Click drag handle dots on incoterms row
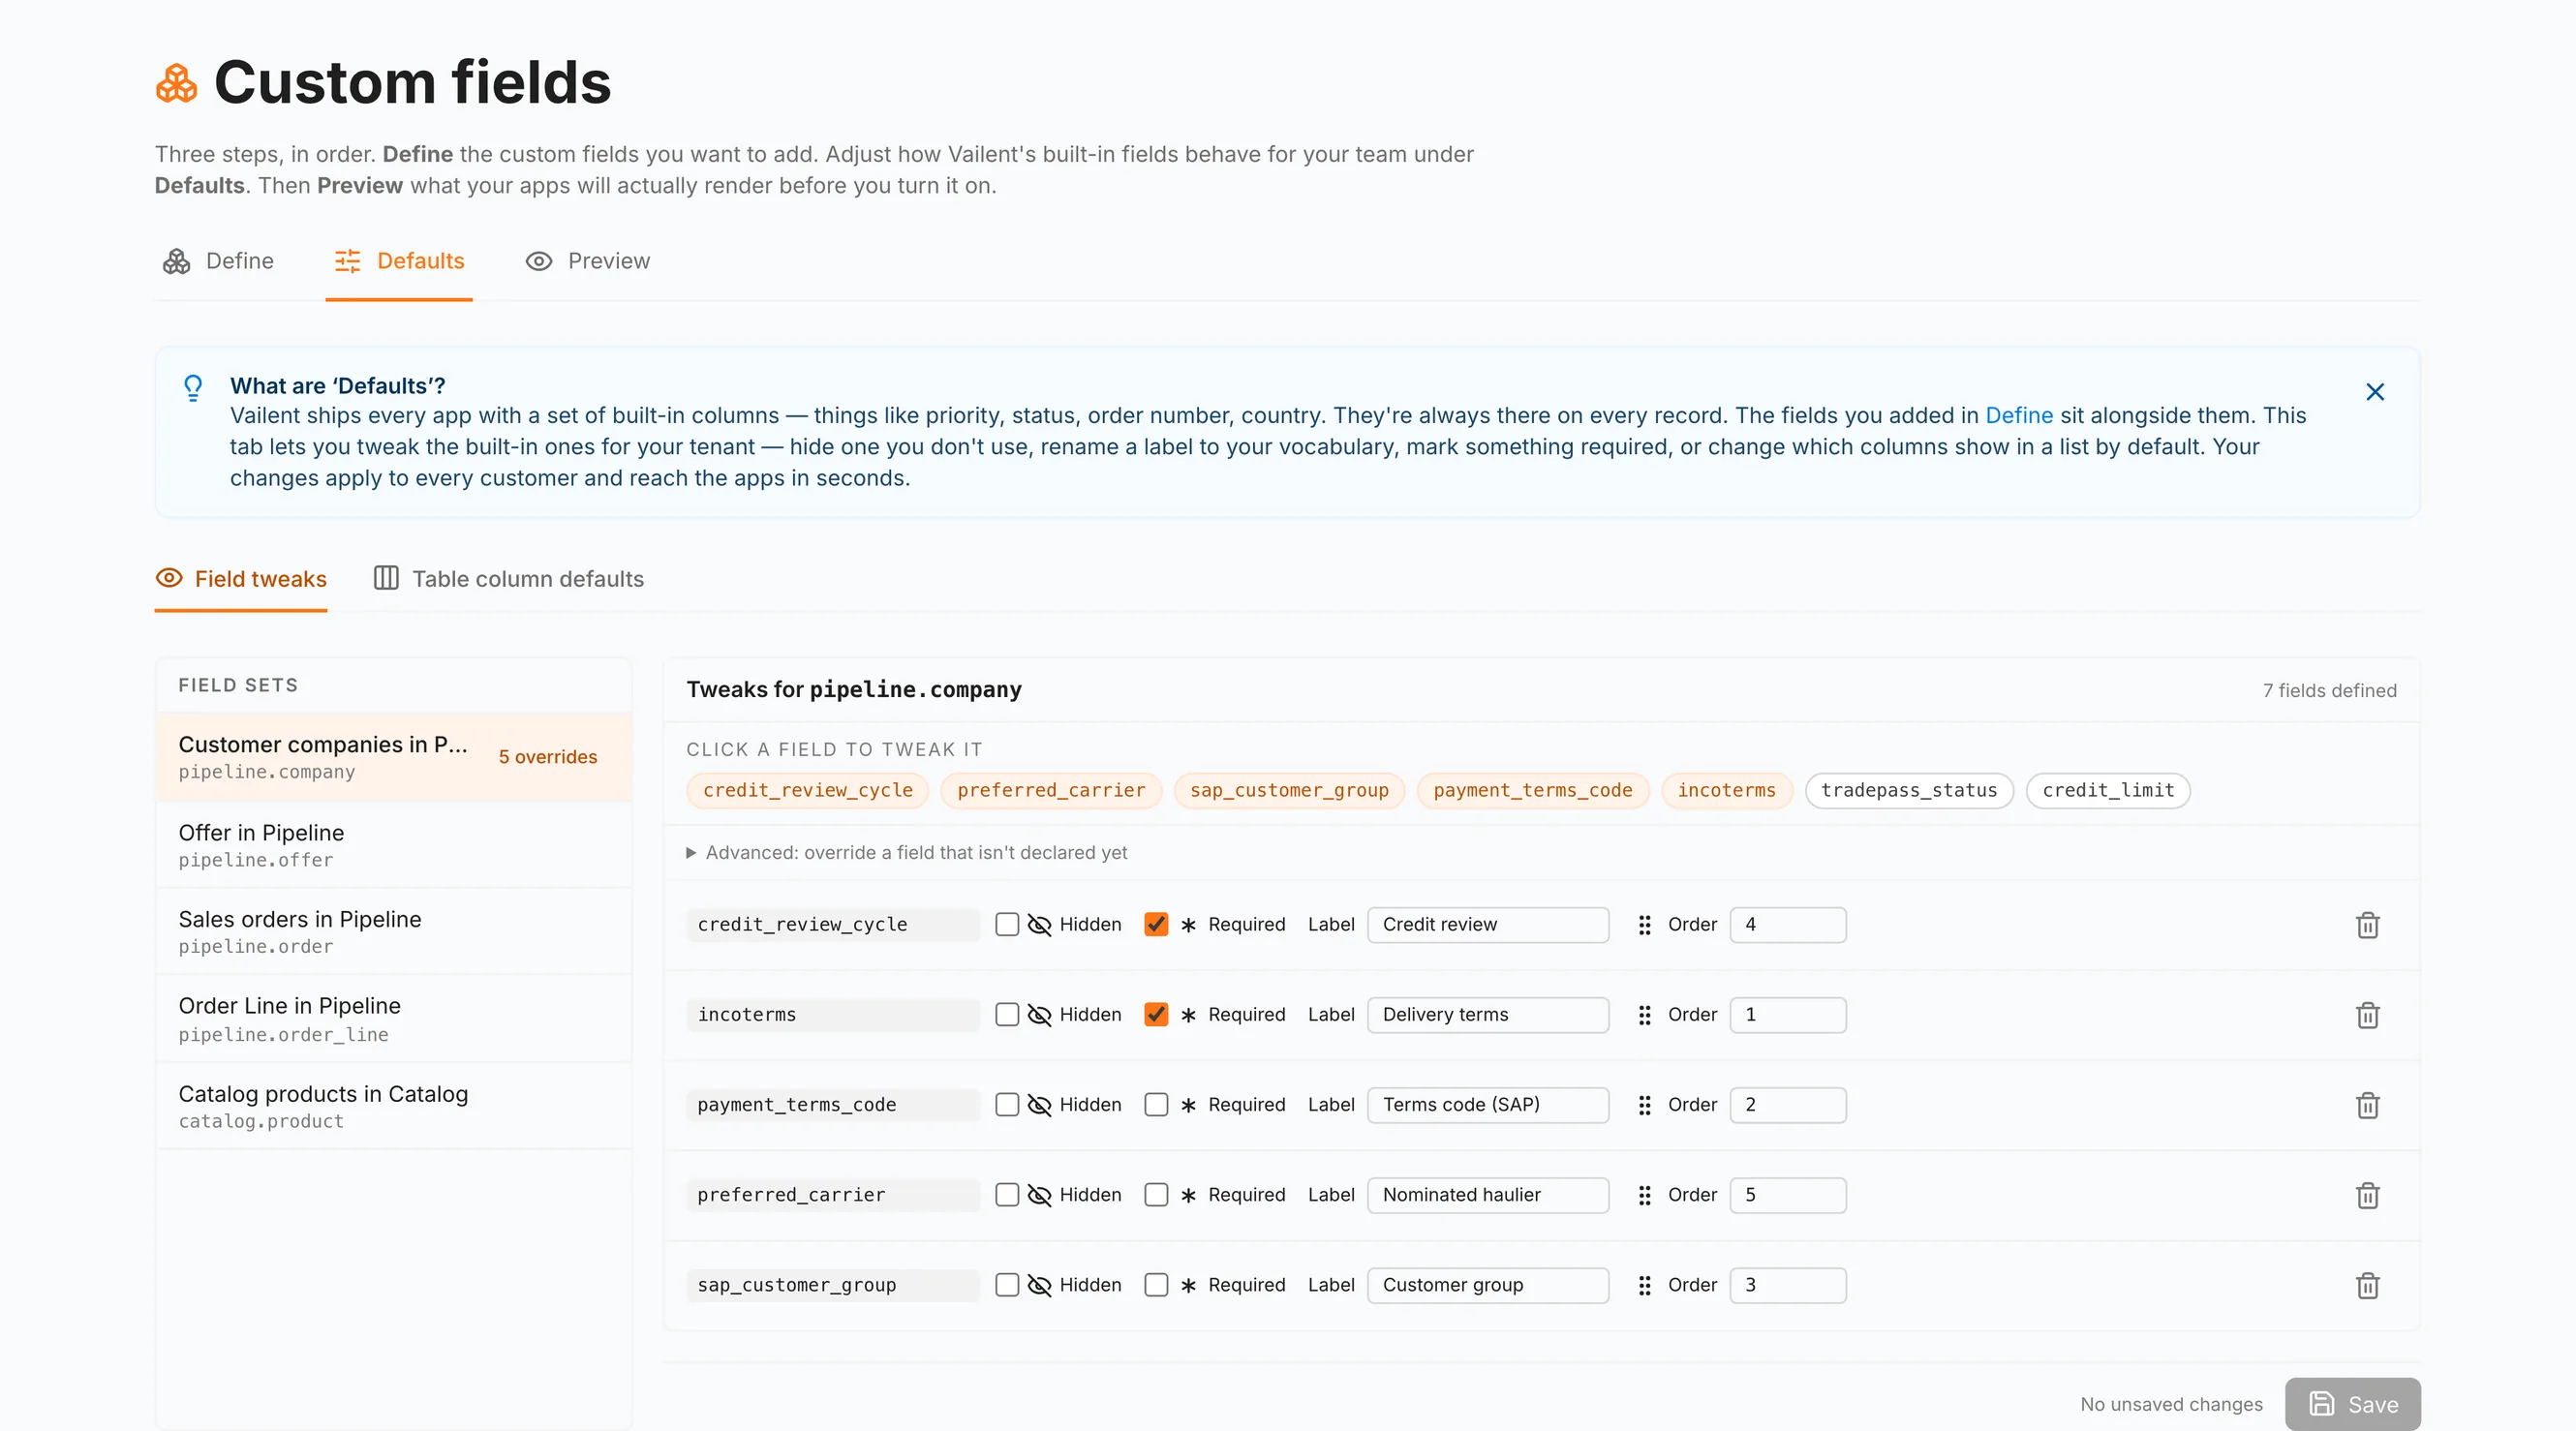This screenshot has width=2576, height=1431. coord(1644,1015)
